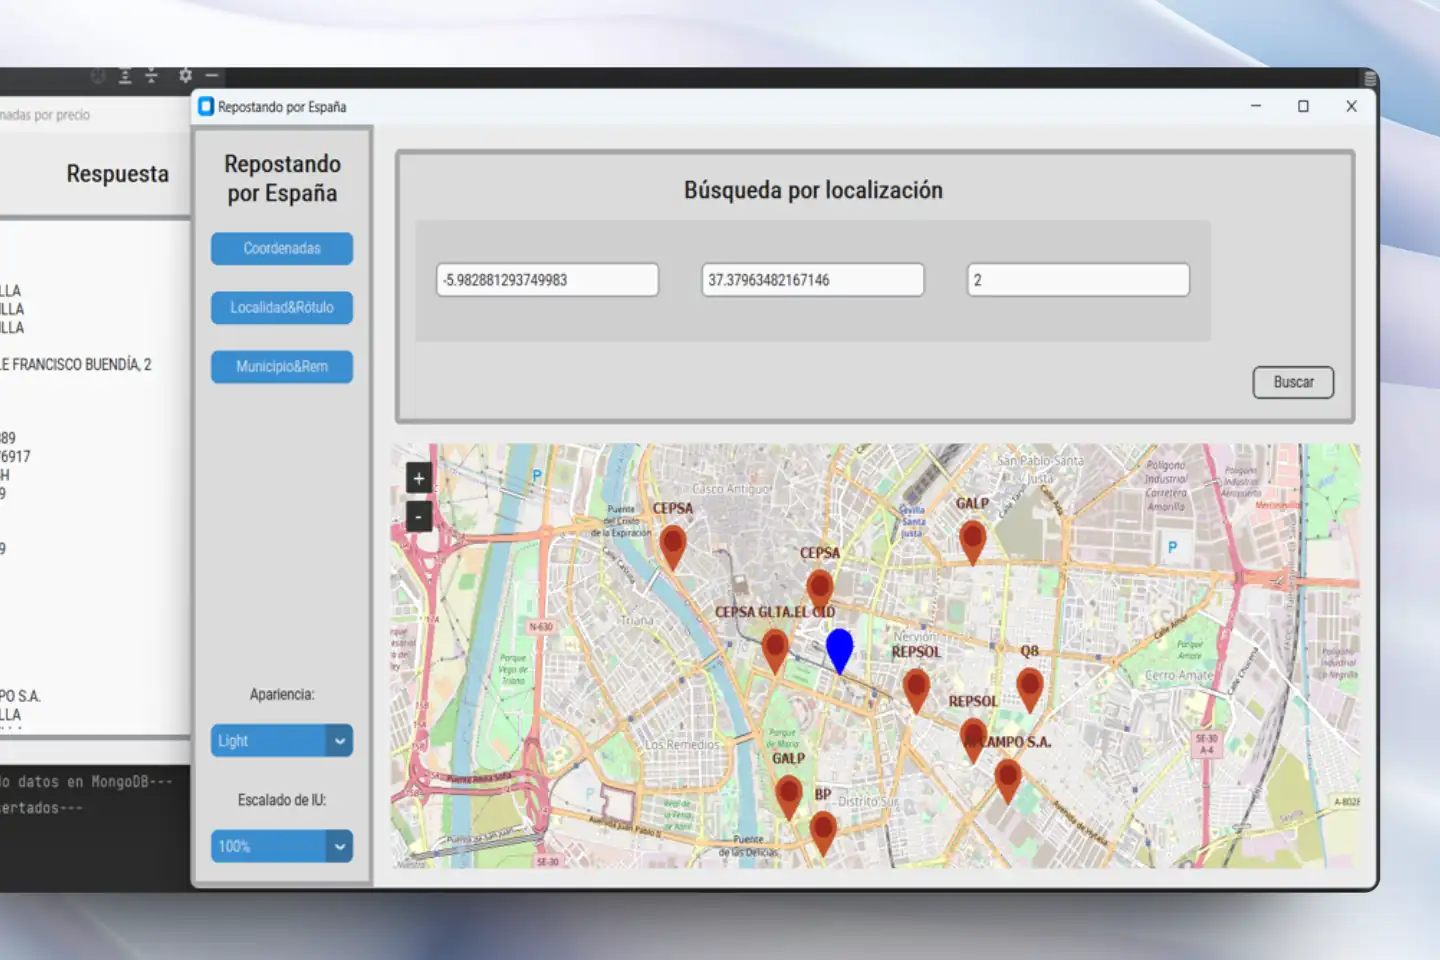Focus the latitude field with 37.37963482167146

813,280
